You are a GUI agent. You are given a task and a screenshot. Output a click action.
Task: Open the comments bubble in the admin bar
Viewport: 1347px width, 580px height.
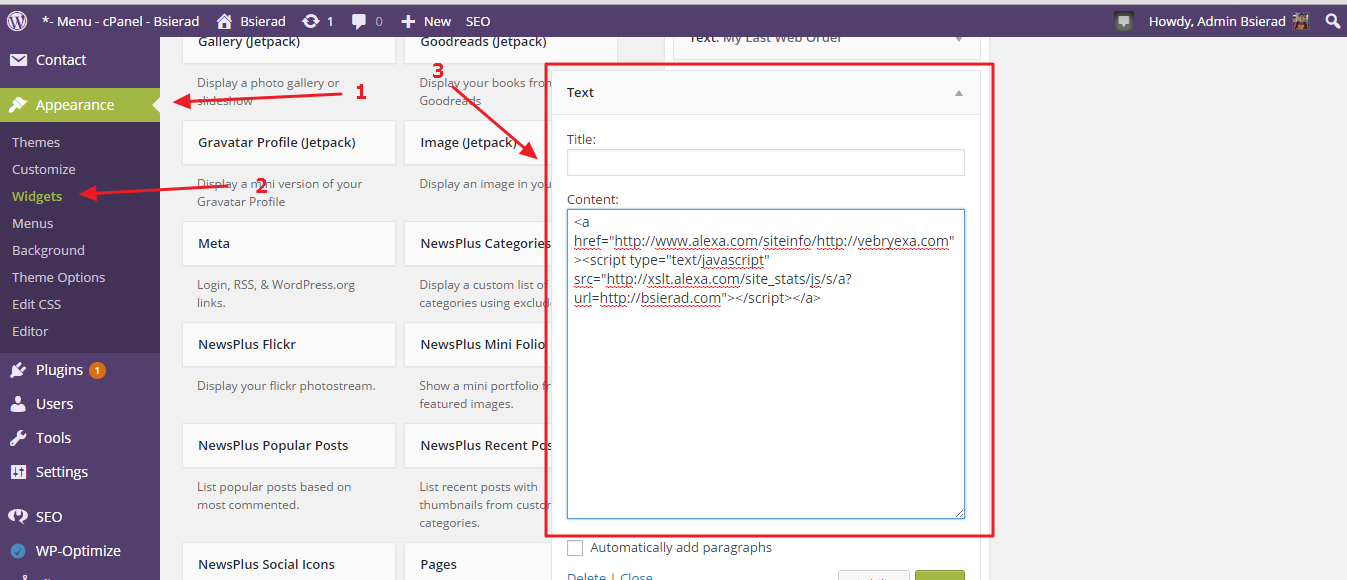(367, 20)
